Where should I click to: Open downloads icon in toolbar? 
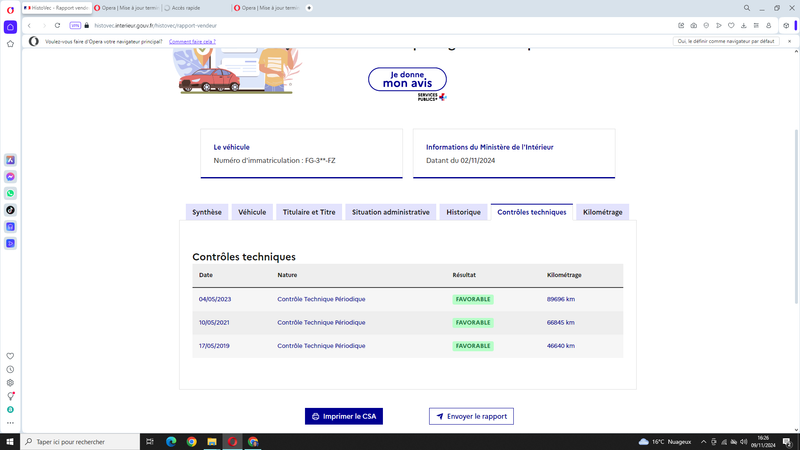tap(744, 26)
